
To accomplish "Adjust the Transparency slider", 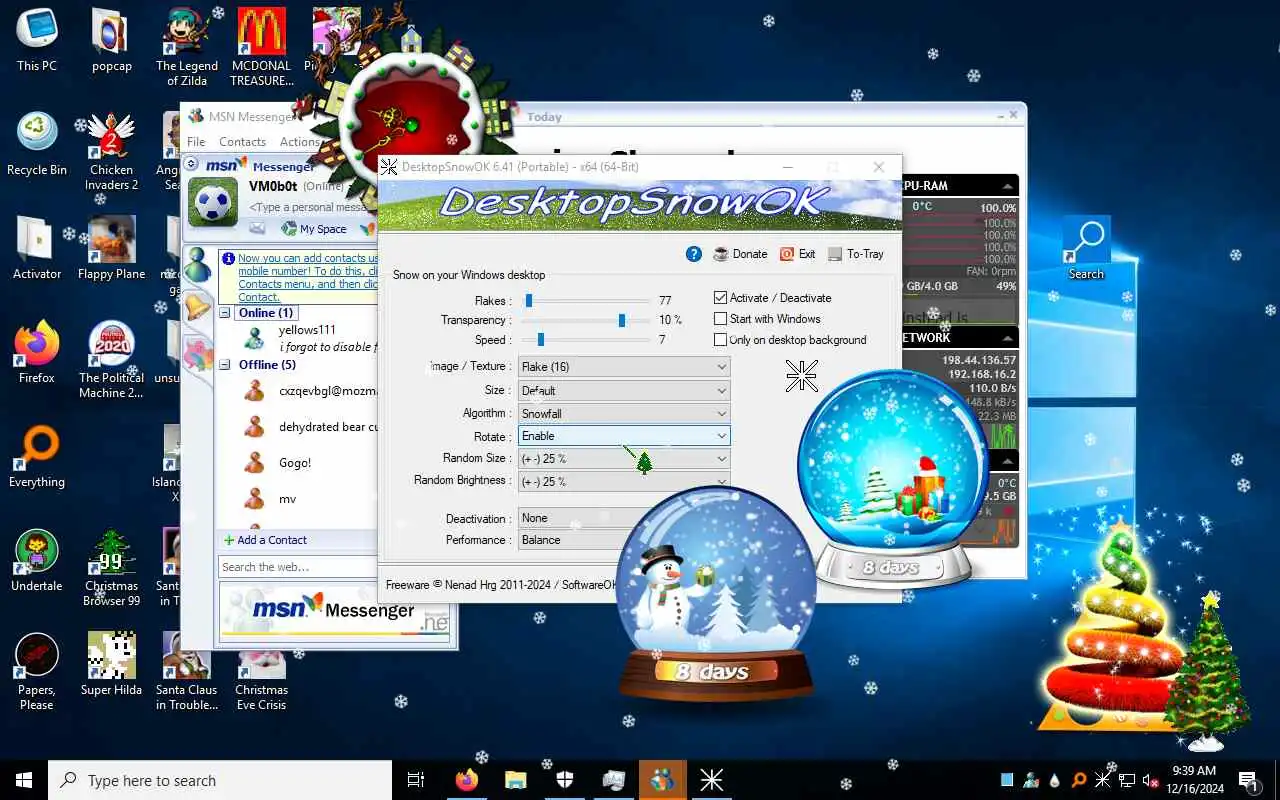I will (x=622, y=320).
